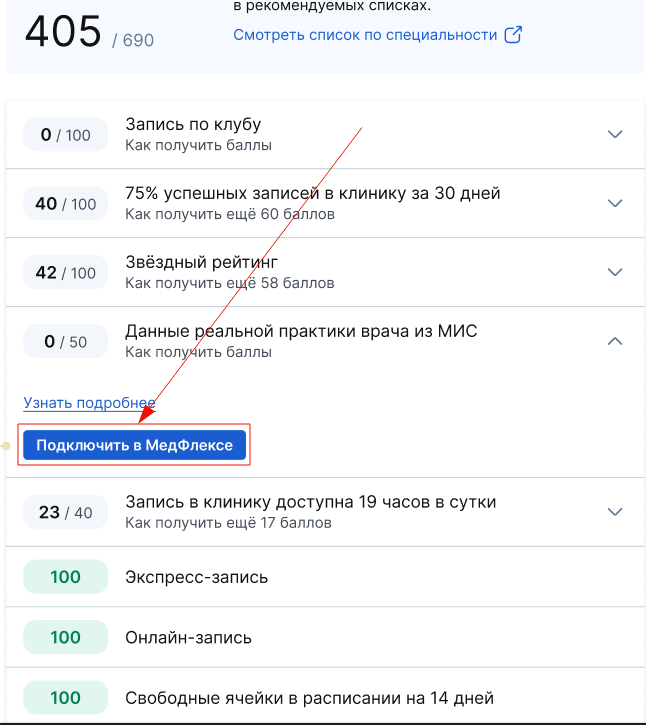This screenshot has width=646, height=725.
Task: Click green 100 badge beside "Экспресс-запись"
Action: coord(65,577)
